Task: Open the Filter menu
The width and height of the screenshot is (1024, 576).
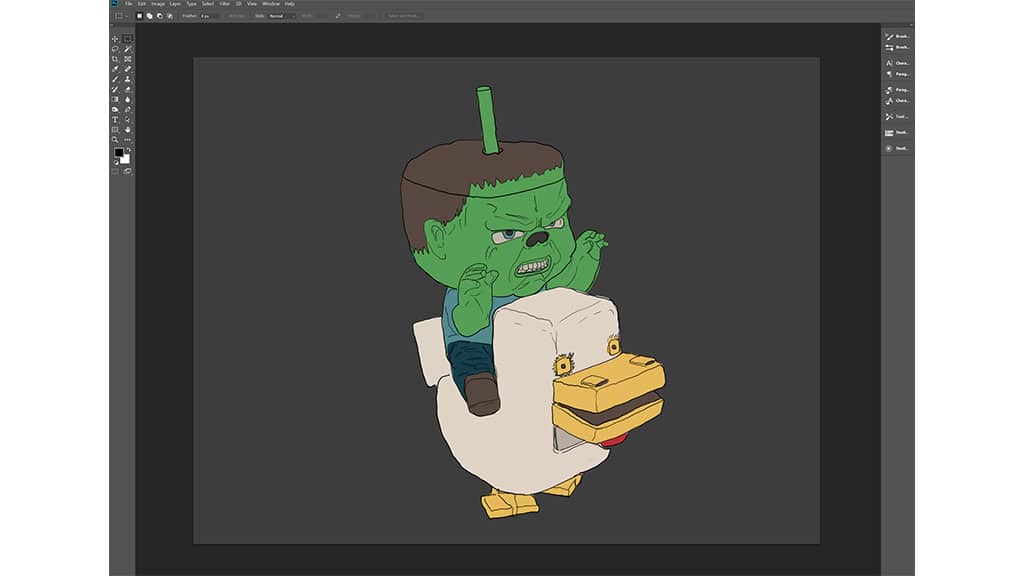Action: 224,3
